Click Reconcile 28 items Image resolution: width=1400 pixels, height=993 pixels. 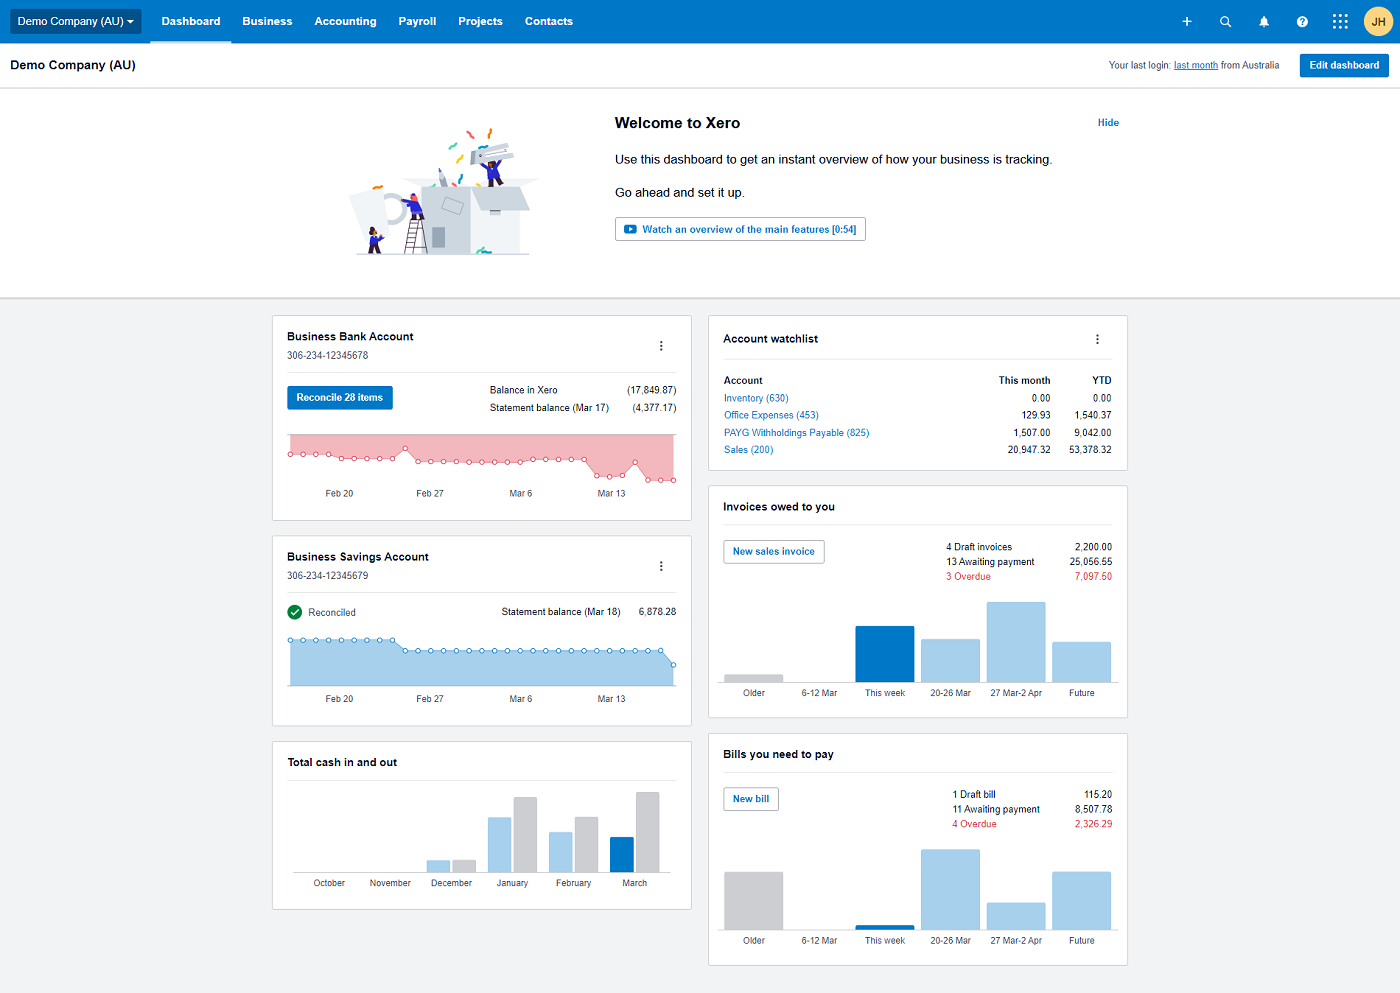pyautogui.click(x=339, y=397)
